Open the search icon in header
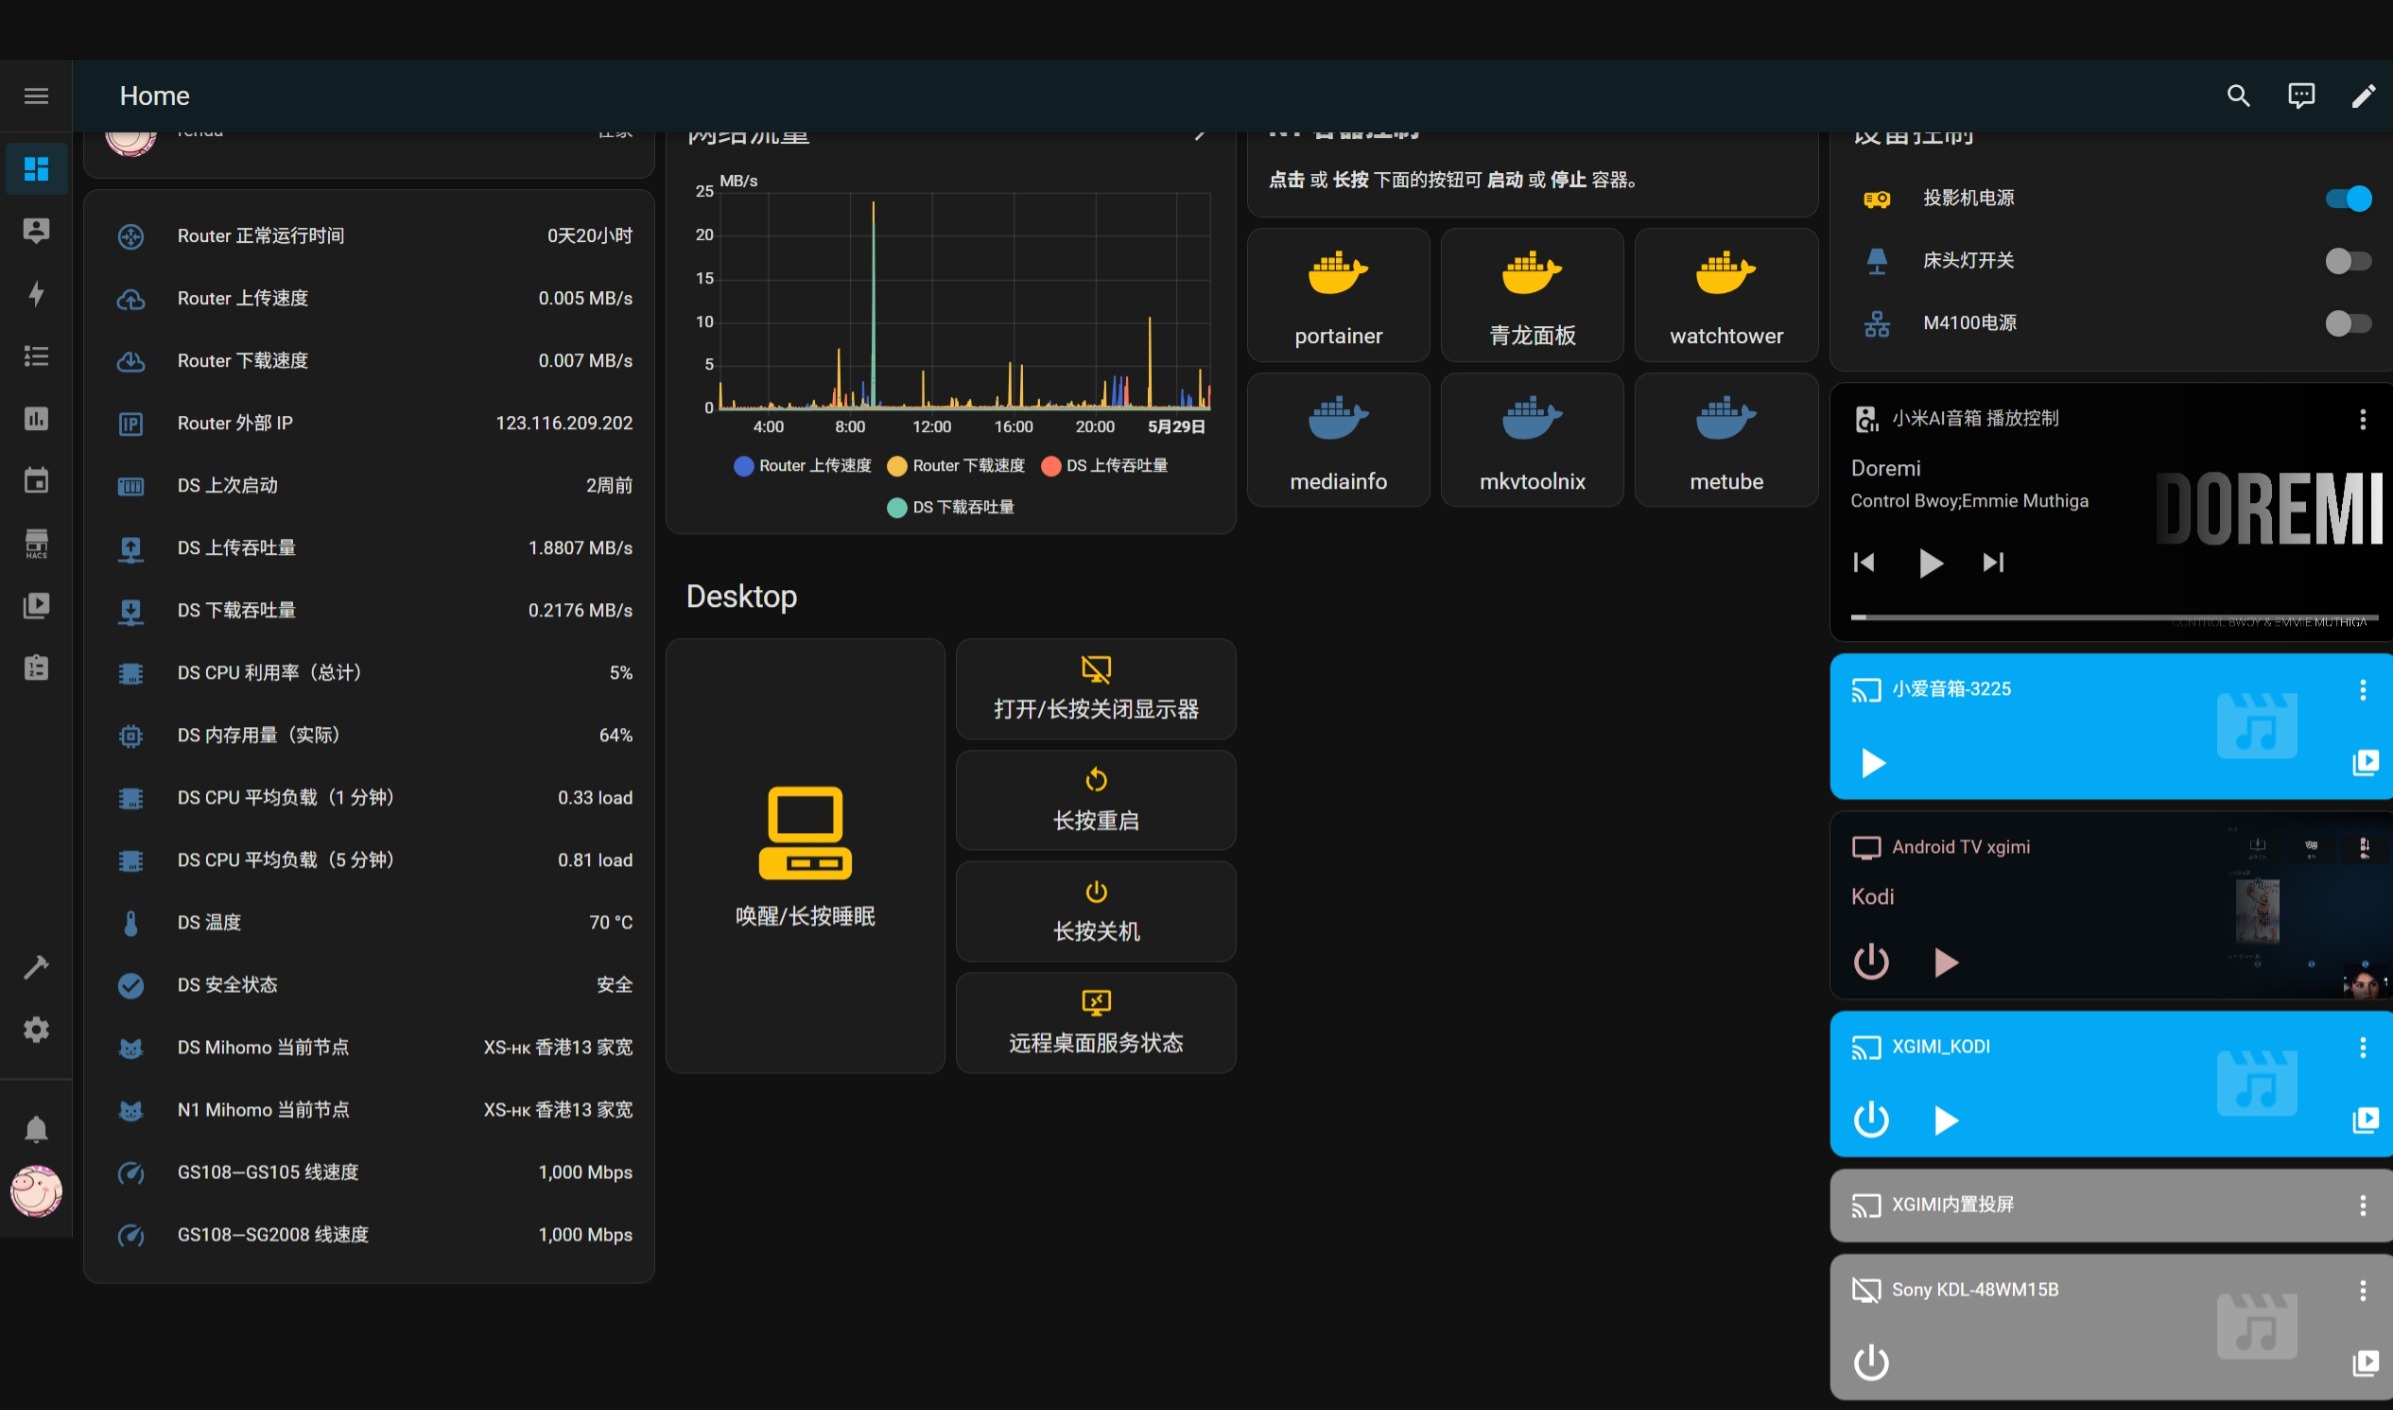Screen dimensions: 2393x1410 coord(2238,96)
